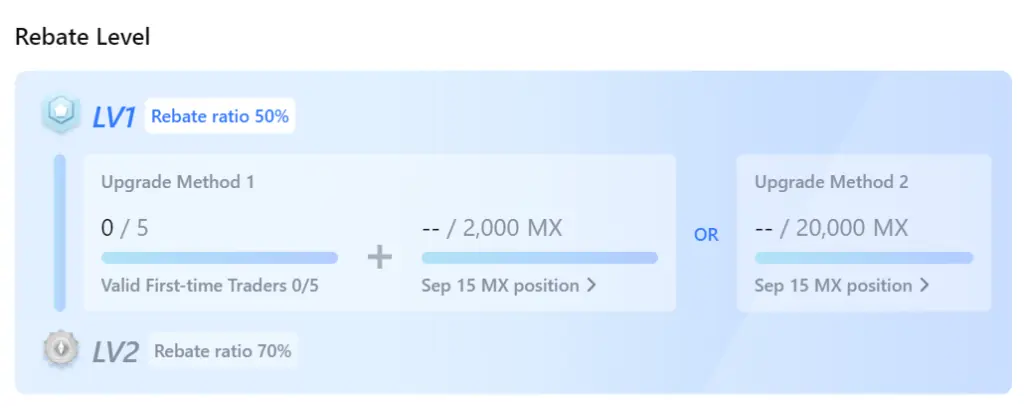Click the 2,000 MX progress bar
The image size is (1024, 408).
539,258
